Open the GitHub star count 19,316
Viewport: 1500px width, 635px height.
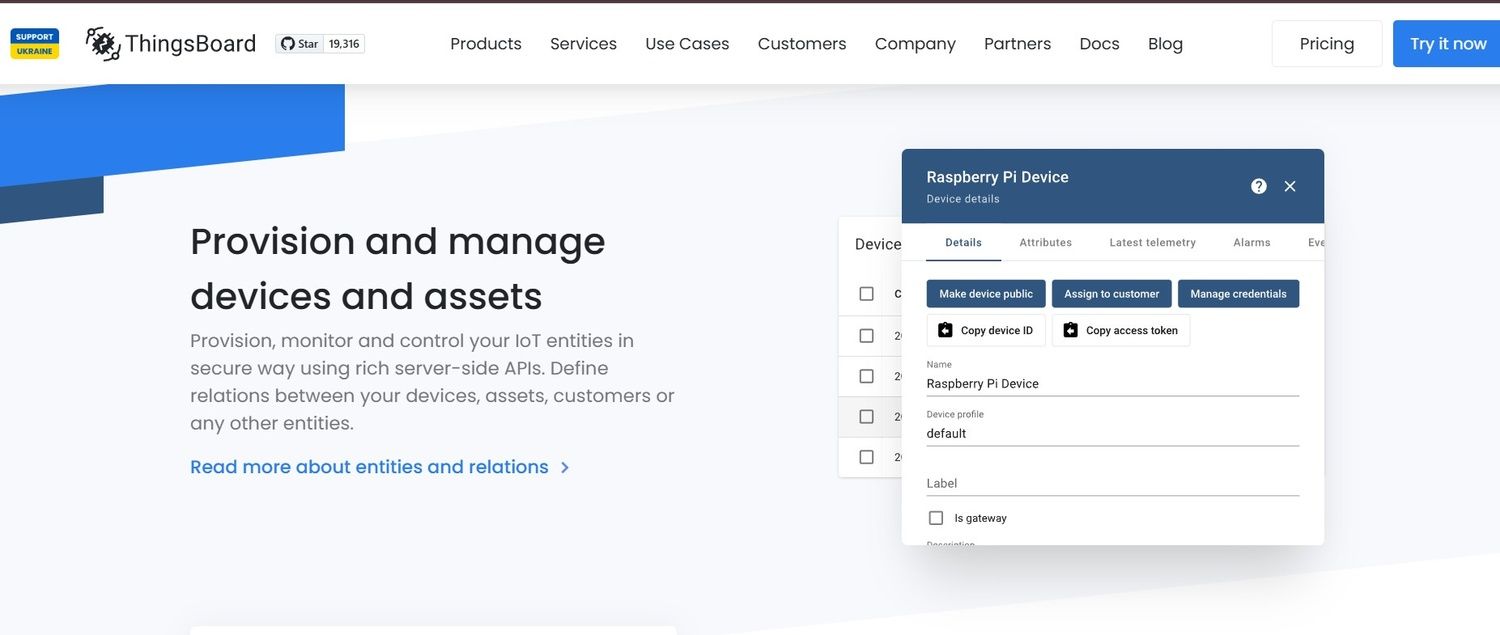point(344,44)
